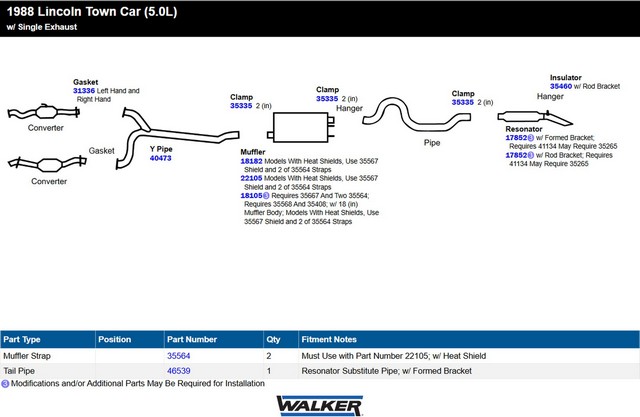This screenshot has width=640, height=417.
Task: Click the Hanger label near the muffler
Action: (x=349, y=108)
